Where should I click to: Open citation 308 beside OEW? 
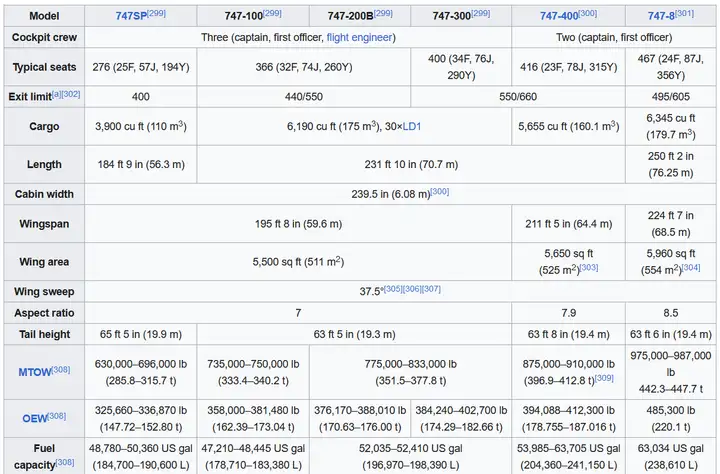point(57,416)
